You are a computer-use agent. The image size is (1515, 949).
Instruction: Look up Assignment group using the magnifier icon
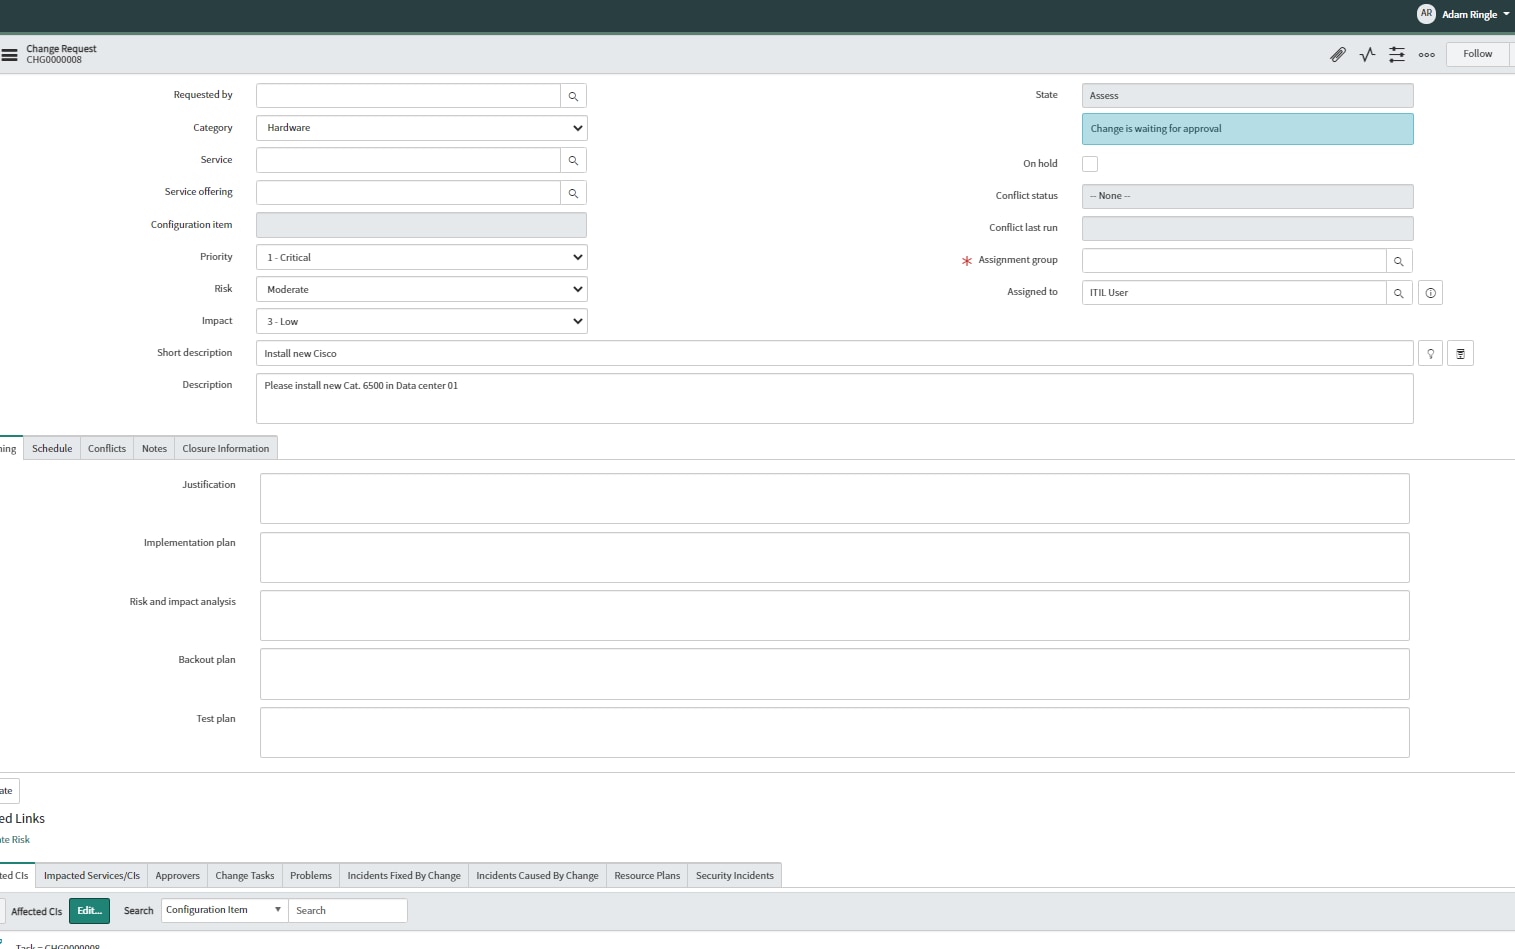tap(1399, 261)
